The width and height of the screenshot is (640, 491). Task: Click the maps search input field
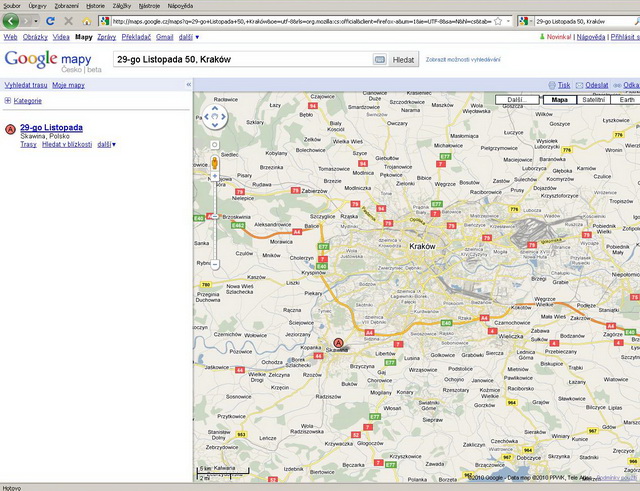242,60
